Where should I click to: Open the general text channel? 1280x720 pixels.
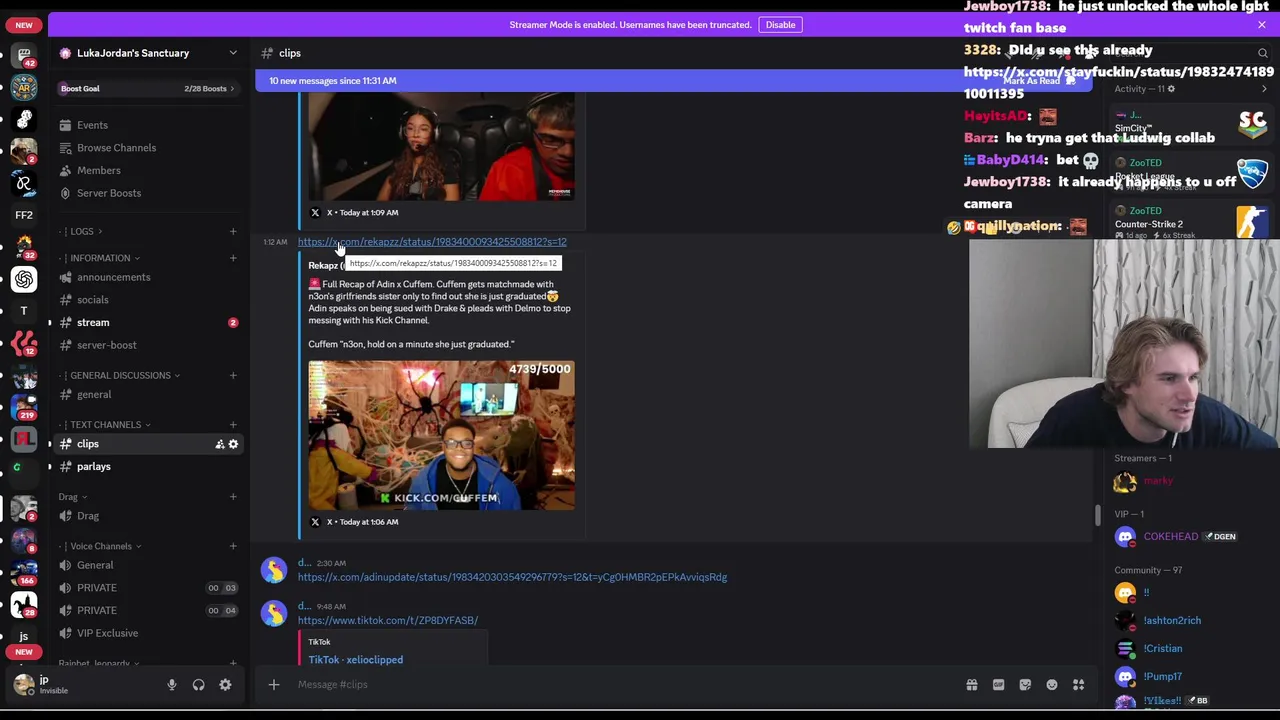148,395
